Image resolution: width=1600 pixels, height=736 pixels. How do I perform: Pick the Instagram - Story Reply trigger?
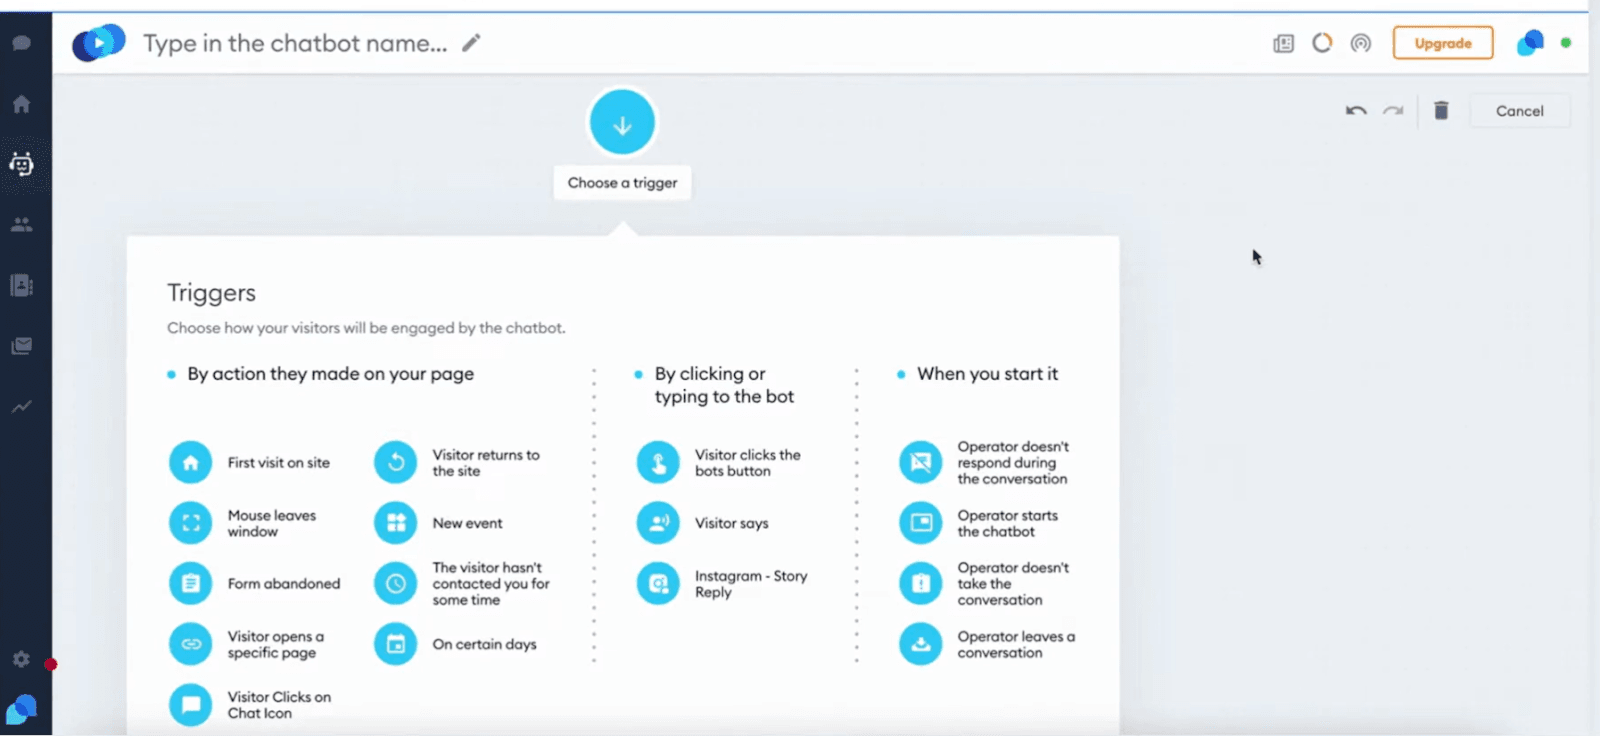pyautogui.click(x=658, y=584)
